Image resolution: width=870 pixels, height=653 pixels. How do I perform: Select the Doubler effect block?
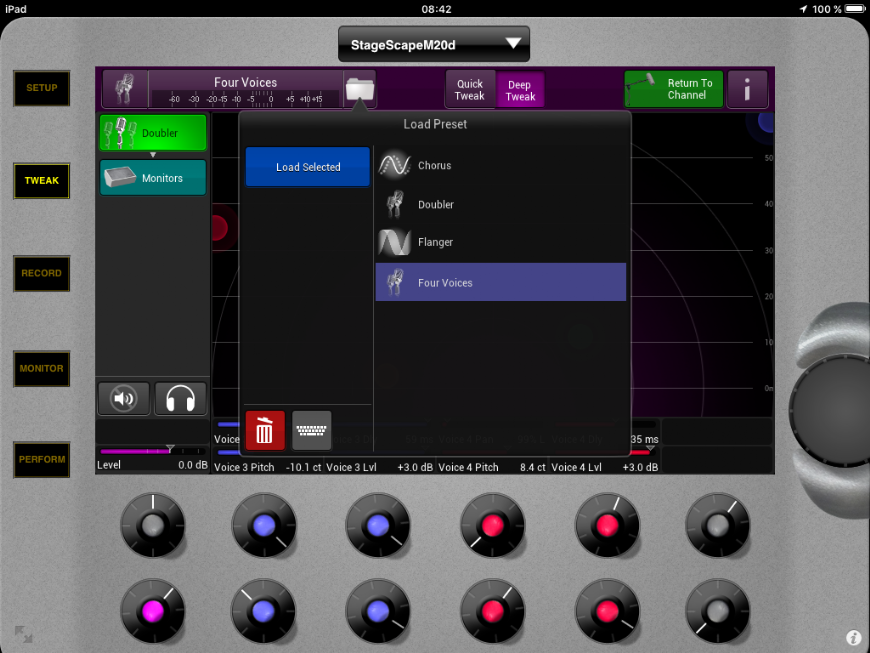(153, 133)
